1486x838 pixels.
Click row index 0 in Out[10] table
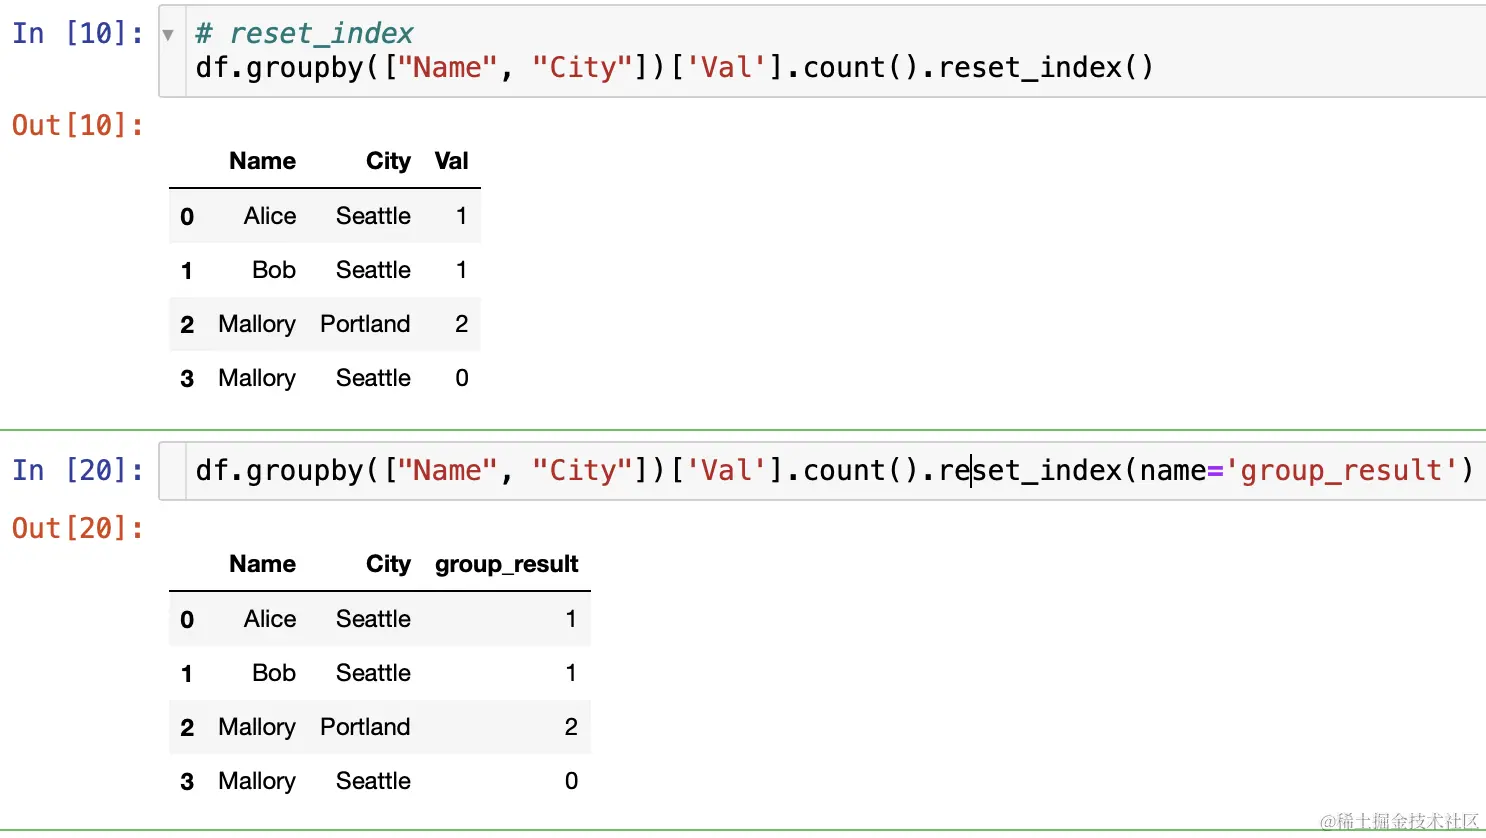[187, 216]
